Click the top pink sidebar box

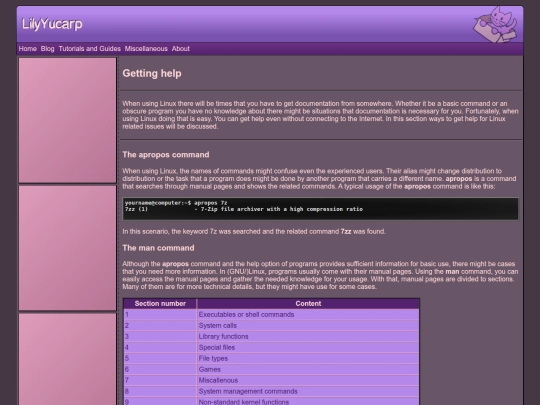pyautogui.click(x=68, y=120)
